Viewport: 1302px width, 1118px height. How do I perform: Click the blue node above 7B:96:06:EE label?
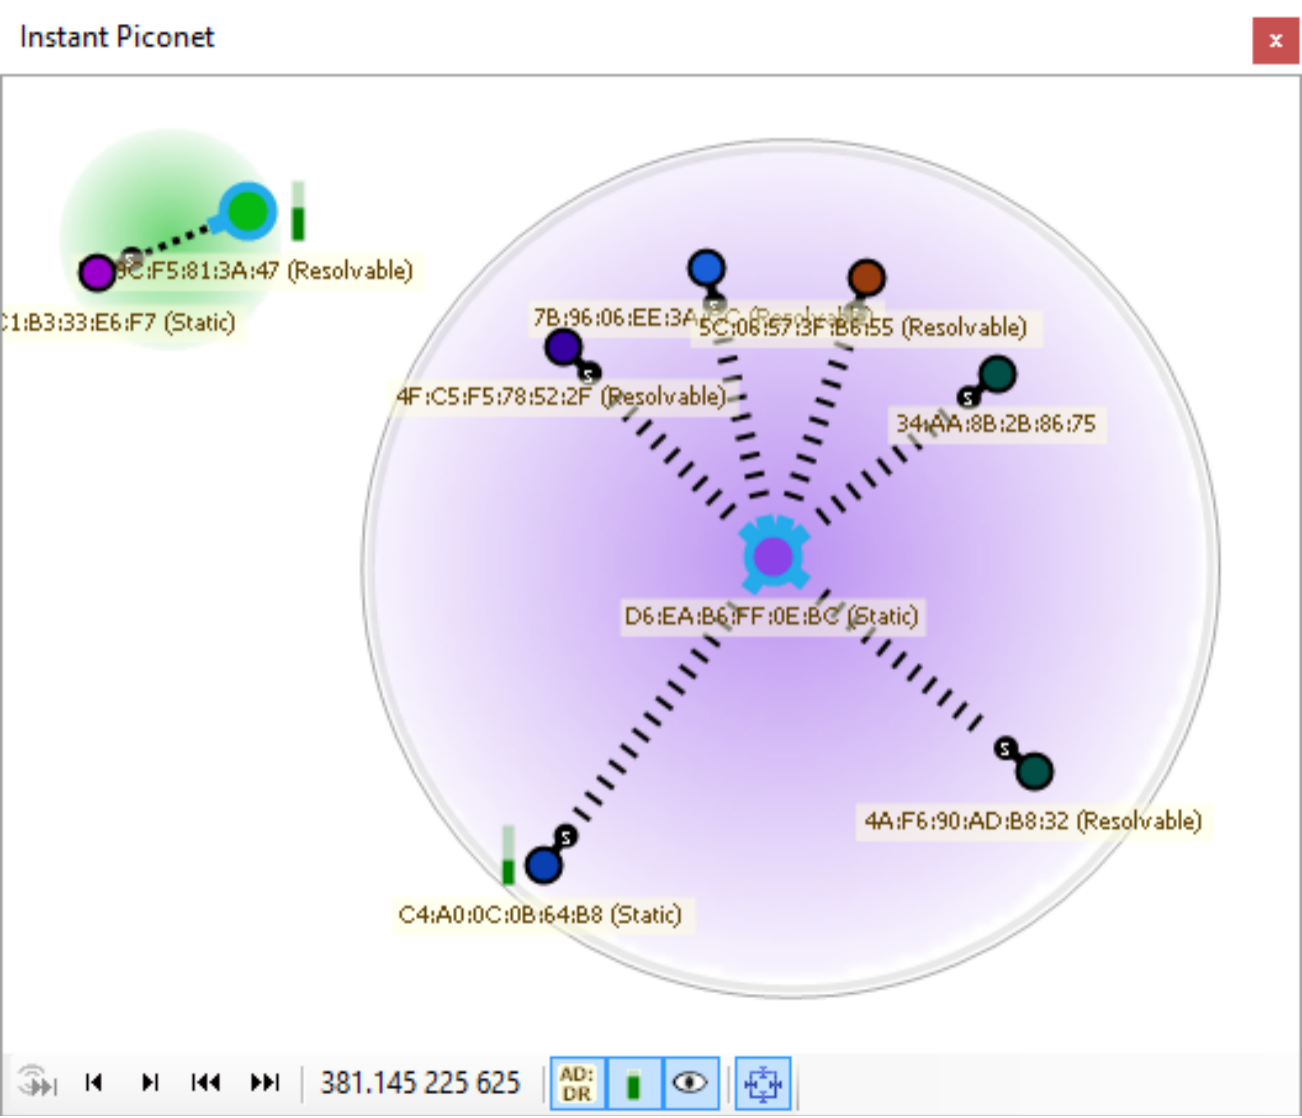706,268
